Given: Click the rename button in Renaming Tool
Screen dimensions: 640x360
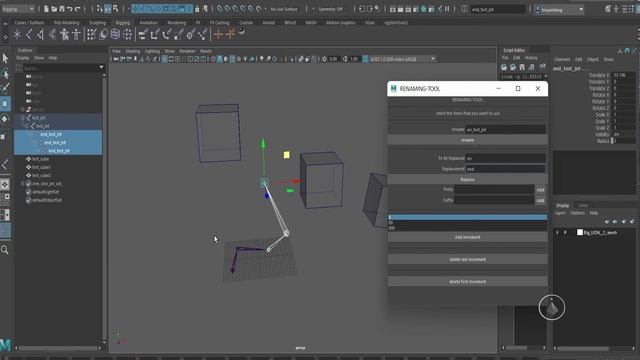Looking at the screenshot, I should [467, 140].
